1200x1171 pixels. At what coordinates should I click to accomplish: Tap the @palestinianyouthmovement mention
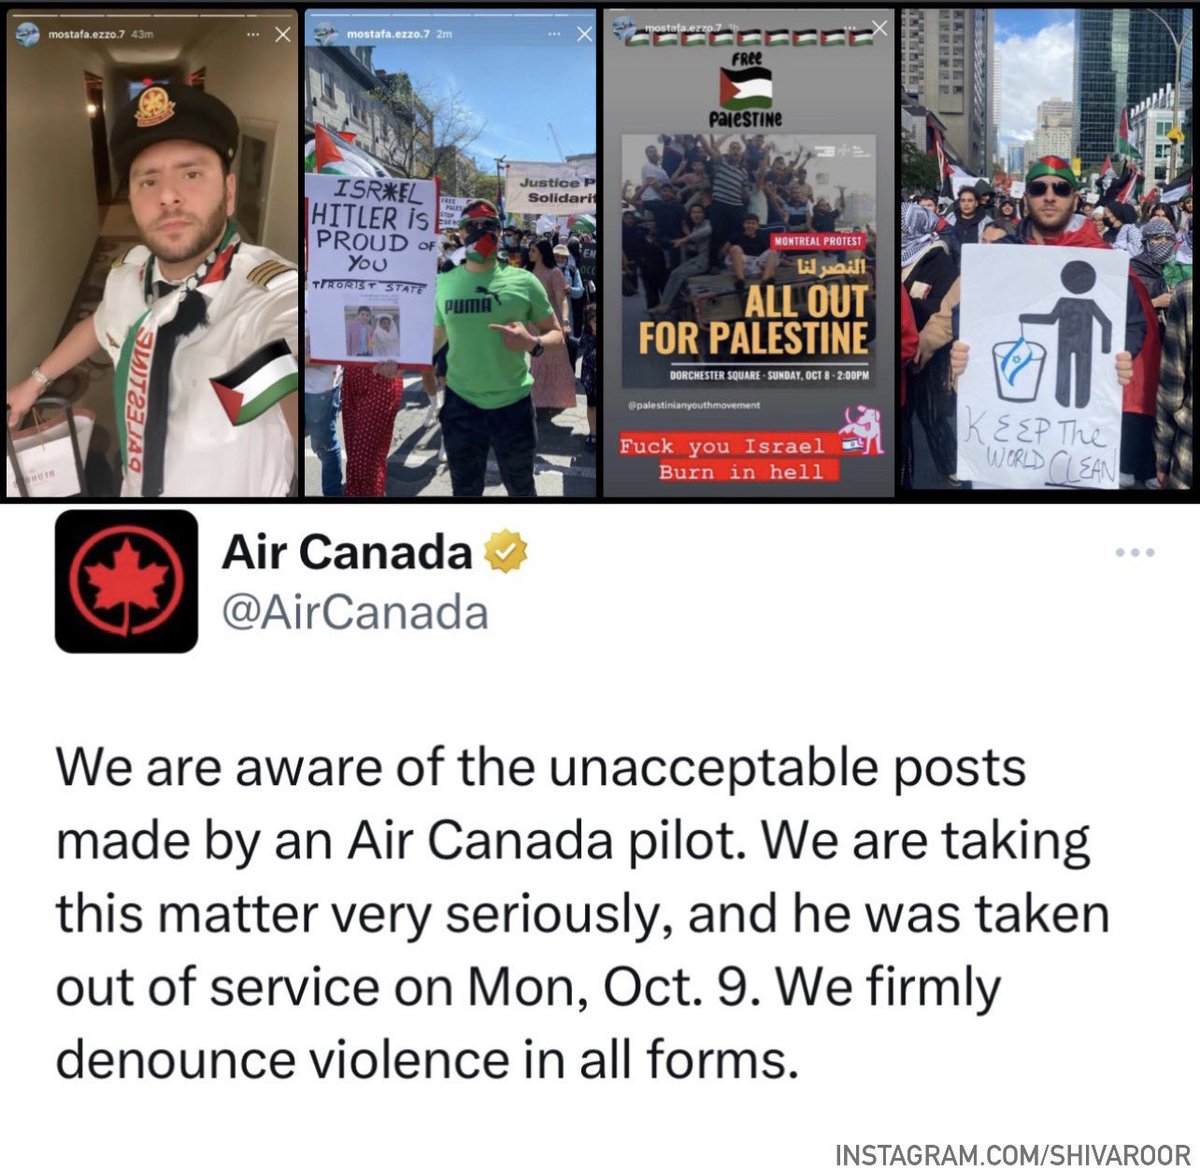point(694,405)
